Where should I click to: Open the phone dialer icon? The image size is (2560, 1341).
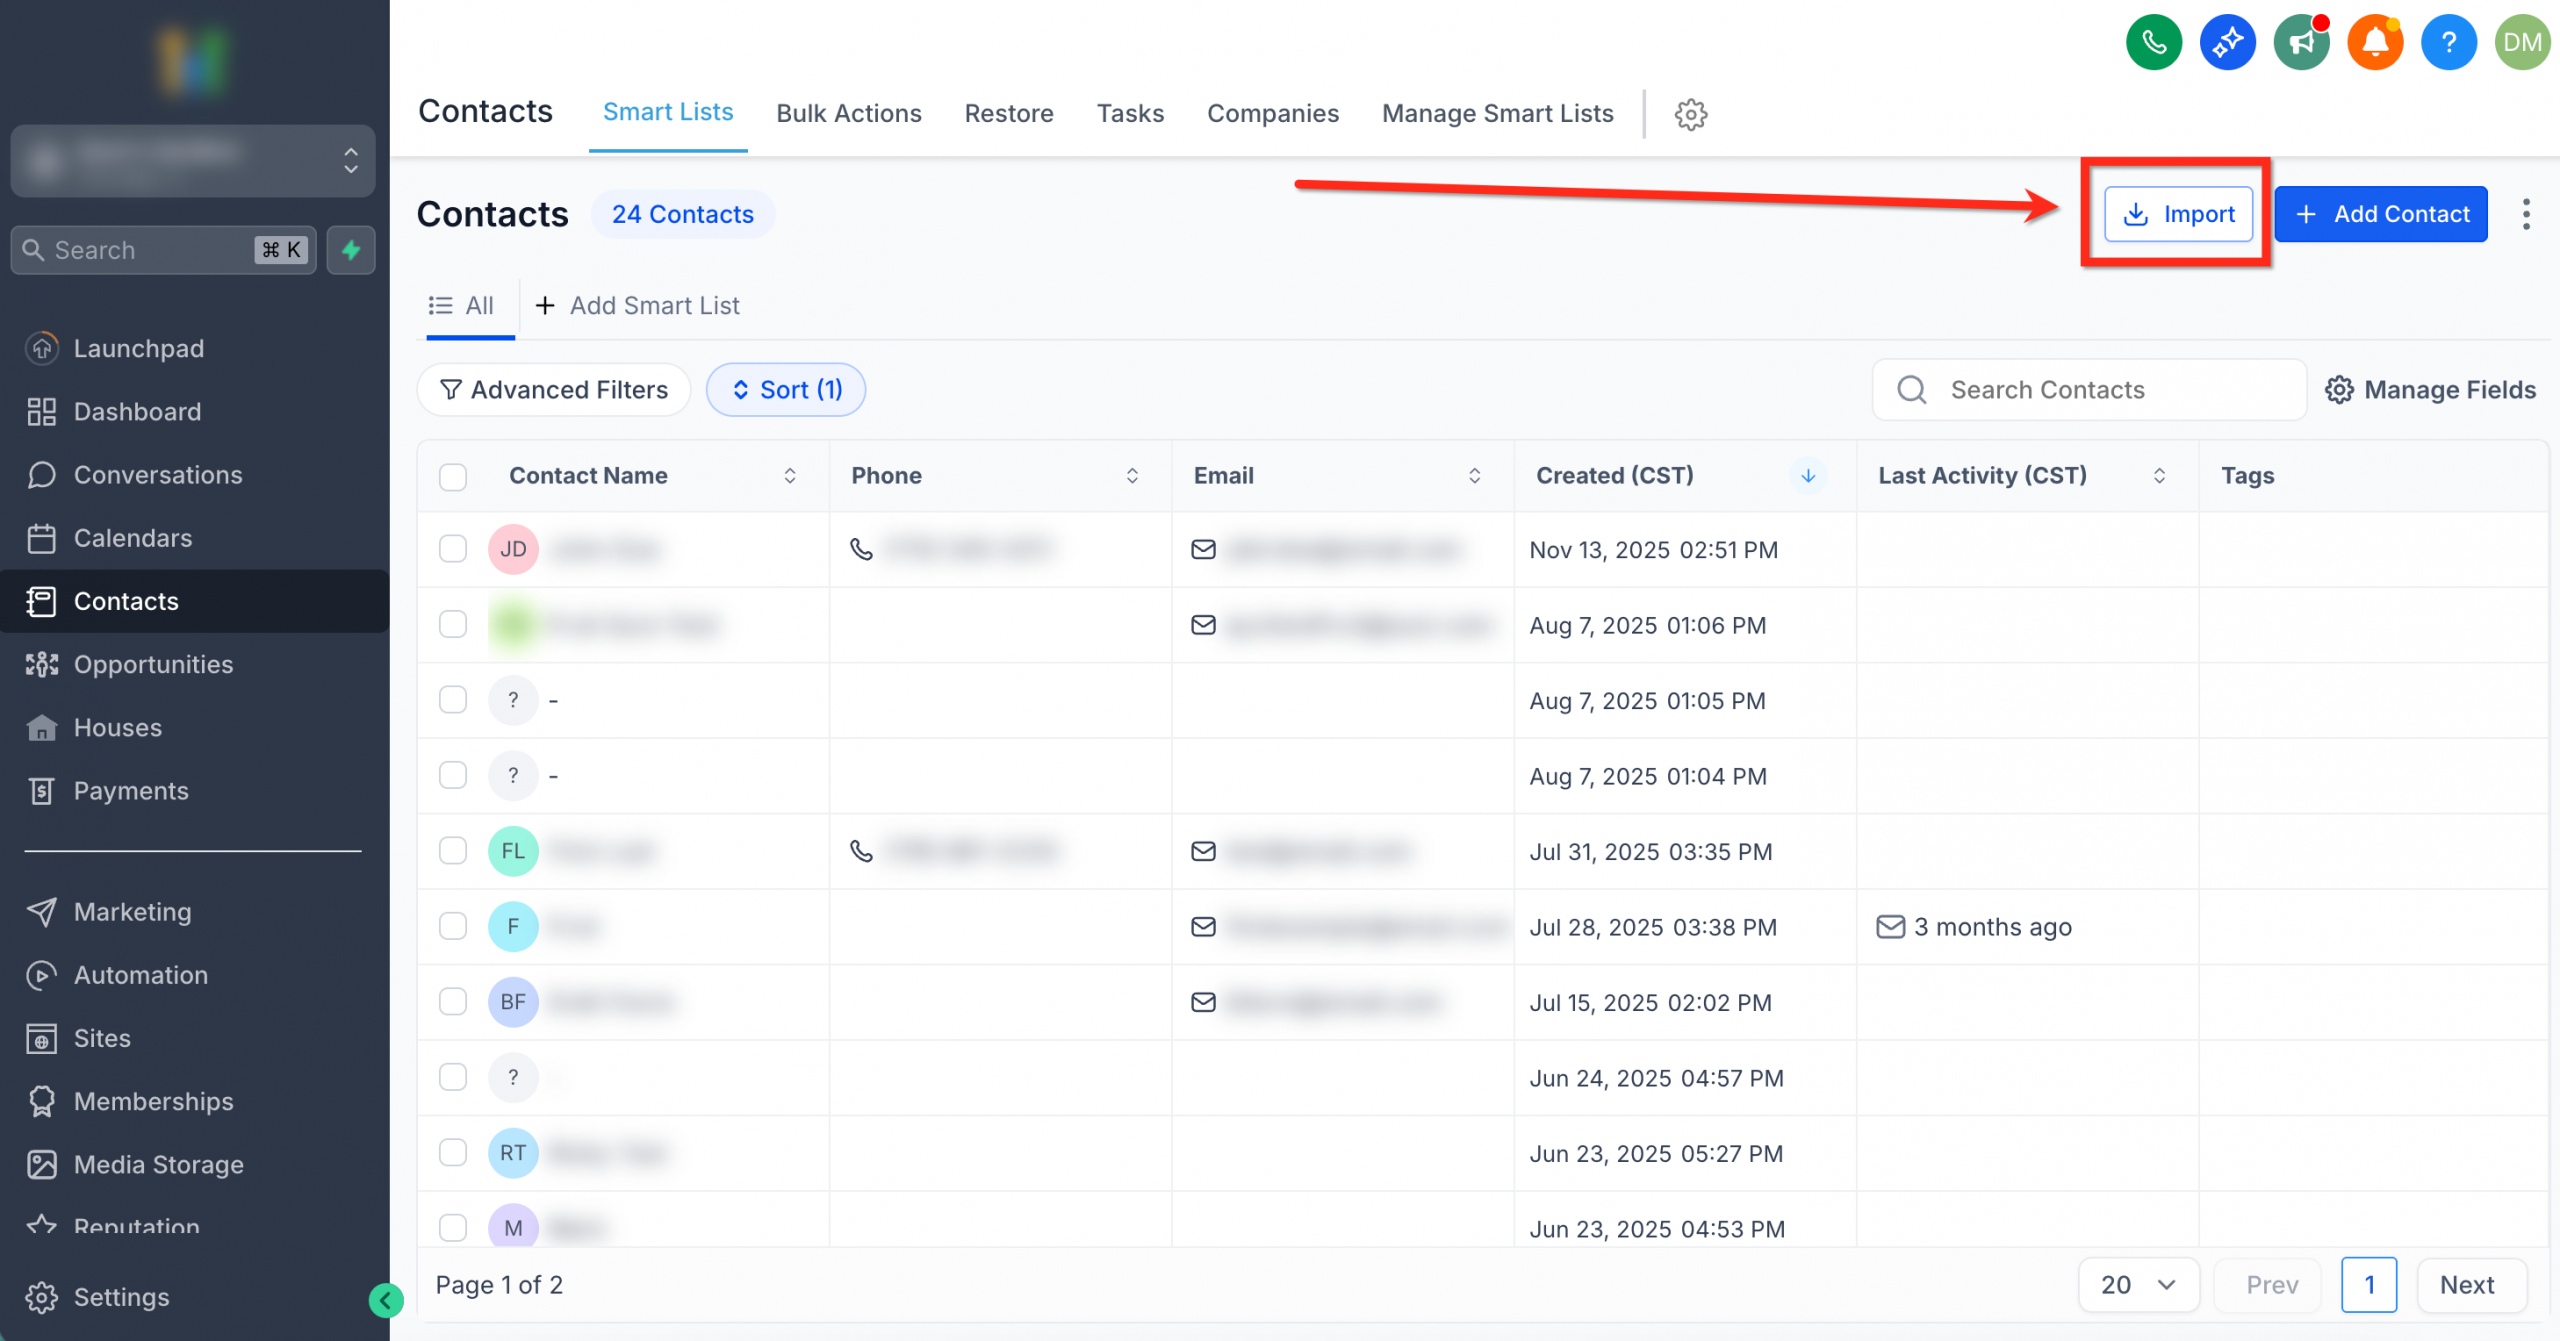coord(2153,42)
